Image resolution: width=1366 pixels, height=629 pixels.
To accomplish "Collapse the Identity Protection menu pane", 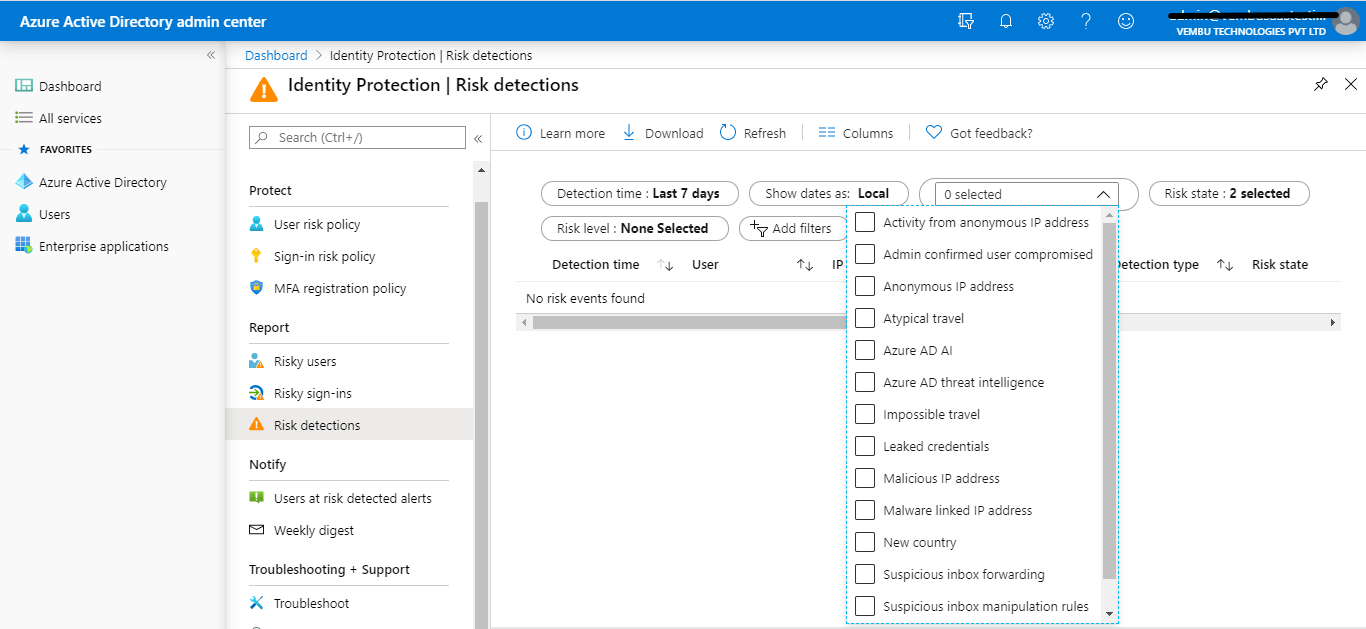I will click(x=478, y=138).
